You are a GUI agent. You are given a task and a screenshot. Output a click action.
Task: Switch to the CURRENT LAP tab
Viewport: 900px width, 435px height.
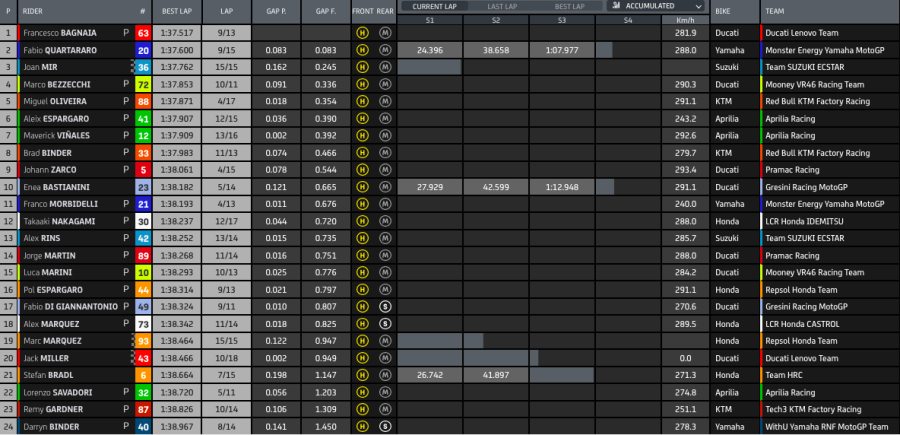coord(434,6)
